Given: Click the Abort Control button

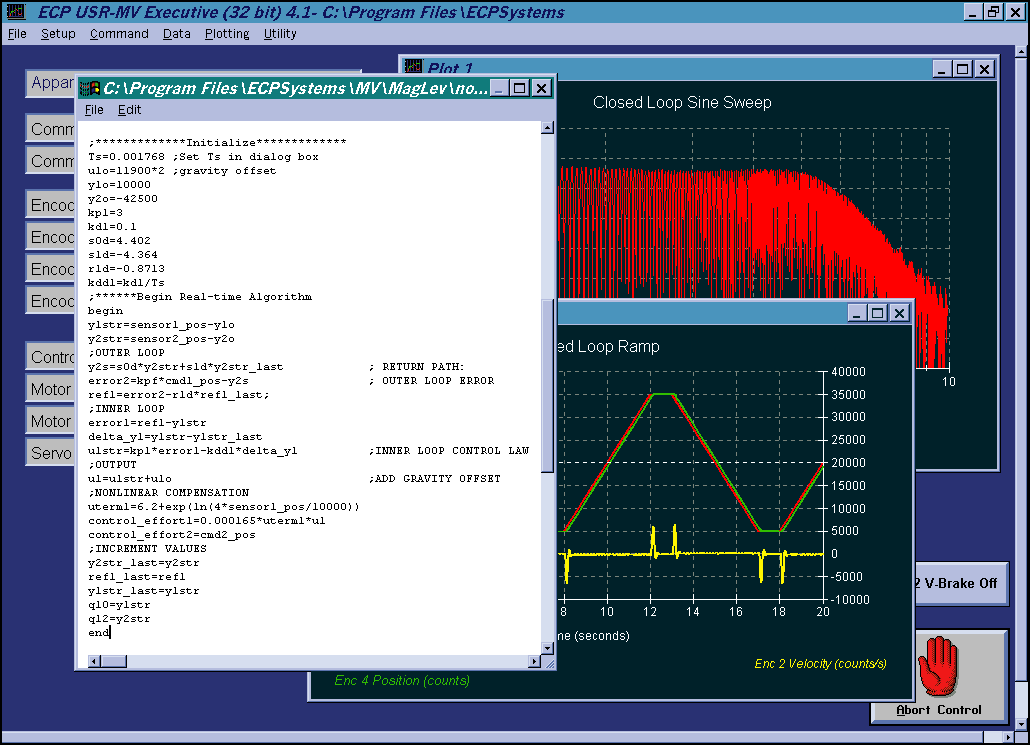Looking at the screenshot, I should [x=939, y=676].
